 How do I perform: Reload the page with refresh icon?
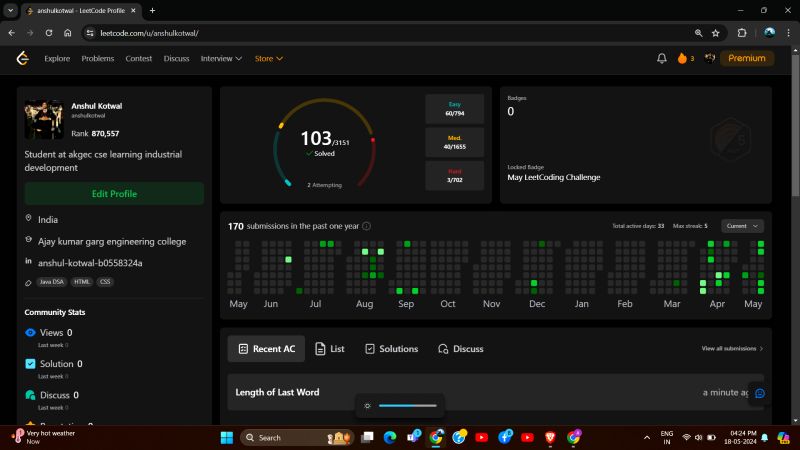click(49, 33)
